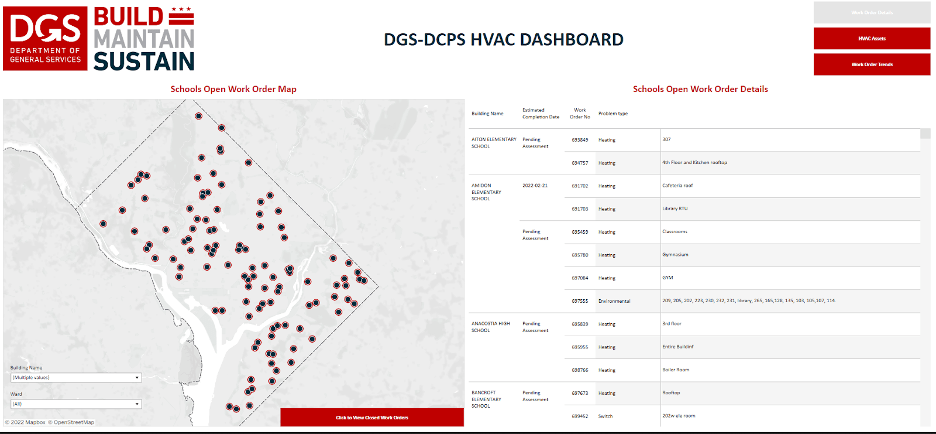Open the Work Order Details tab button
This screenshot has height=434, width=936.
coord(870,13)
